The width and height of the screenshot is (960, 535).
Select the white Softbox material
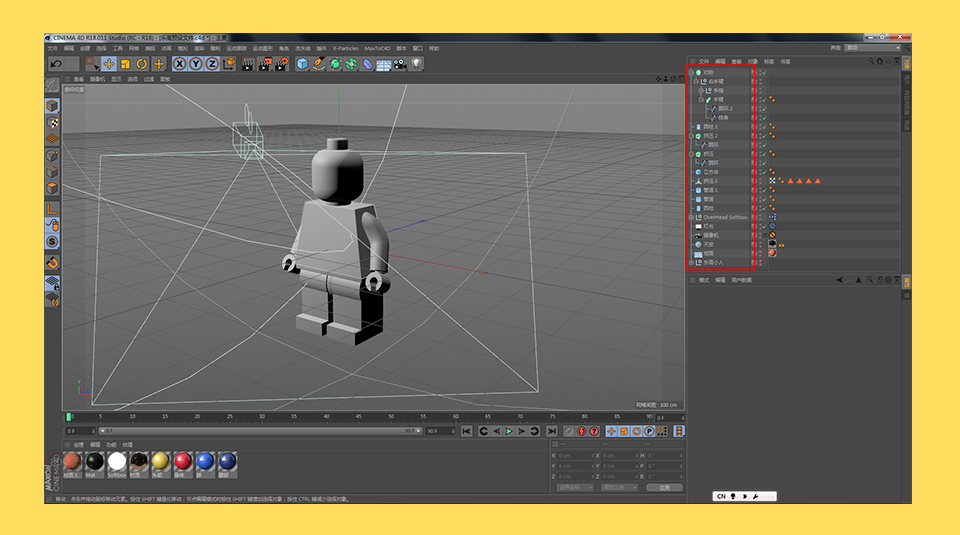point(117,465)
